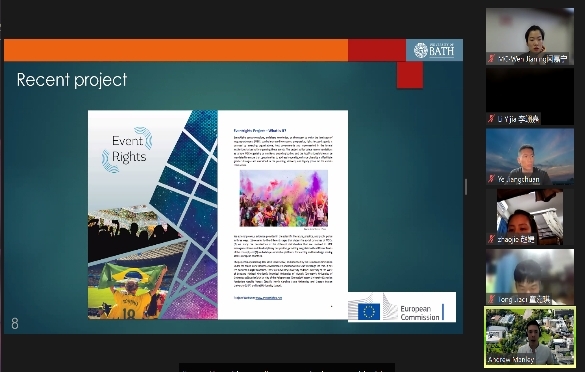Click the red square on the slide
The width and height of the screenshot is (587, 373).
[x=410, y=75]
